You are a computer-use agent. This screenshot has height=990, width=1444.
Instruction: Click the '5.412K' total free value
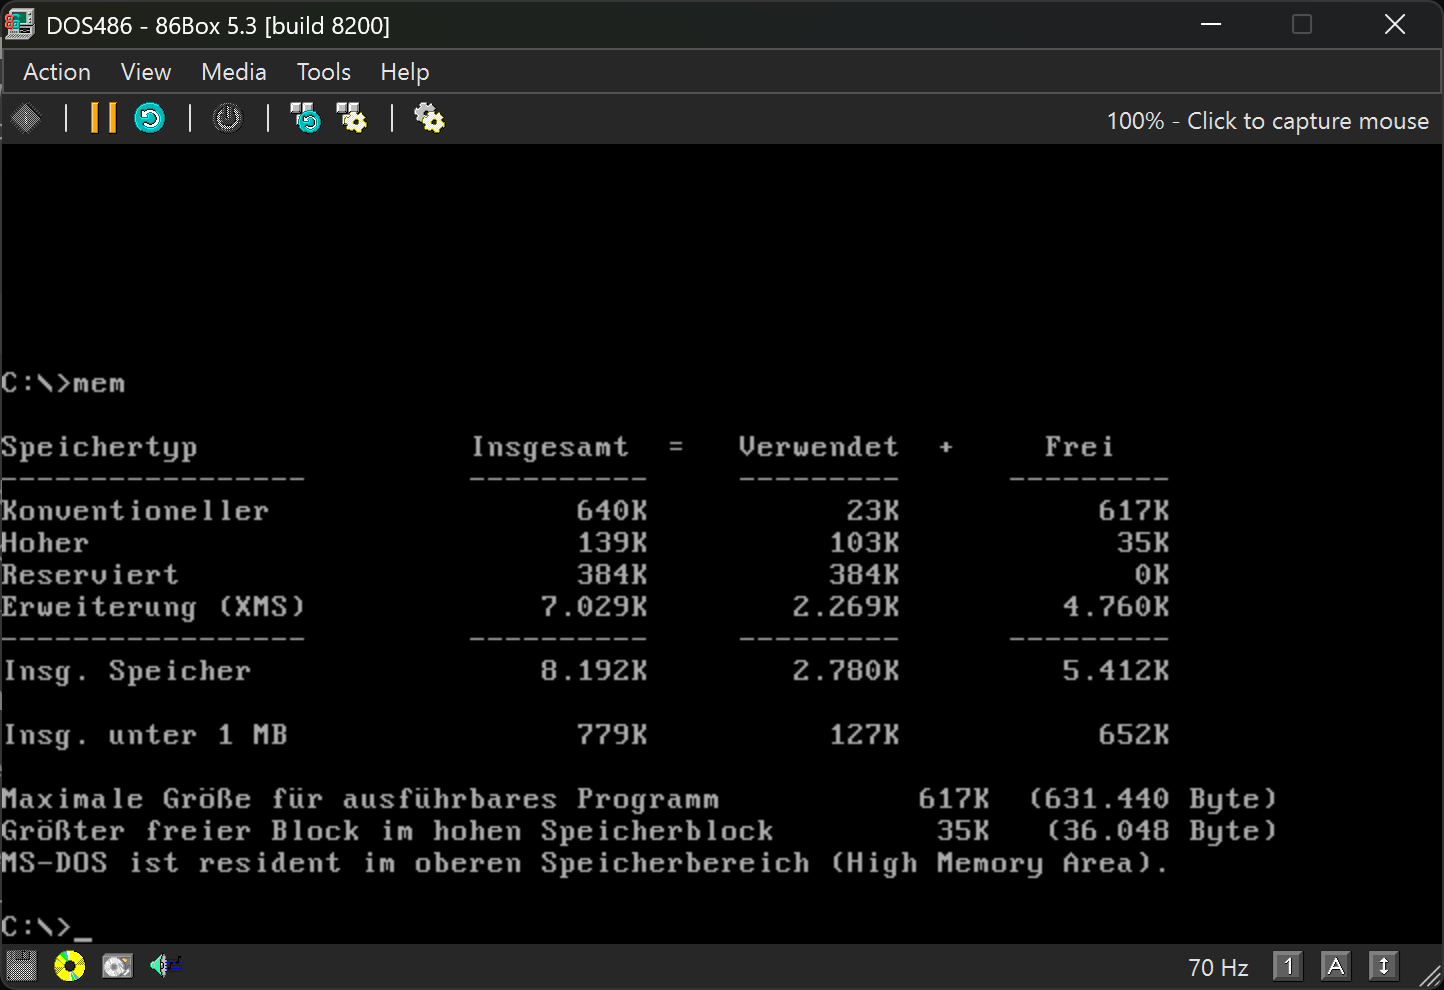pos(1116,671)
